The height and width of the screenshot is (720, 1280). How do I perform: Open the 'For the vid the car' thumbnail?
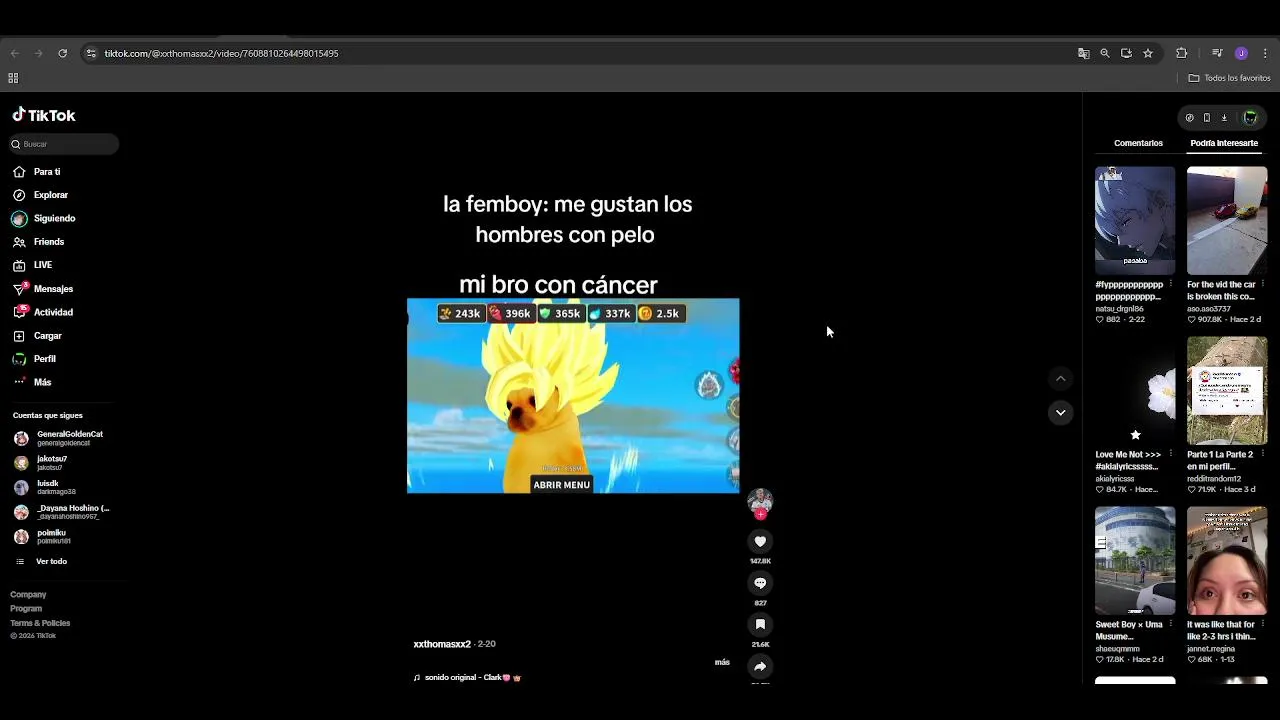[1227, 220]
